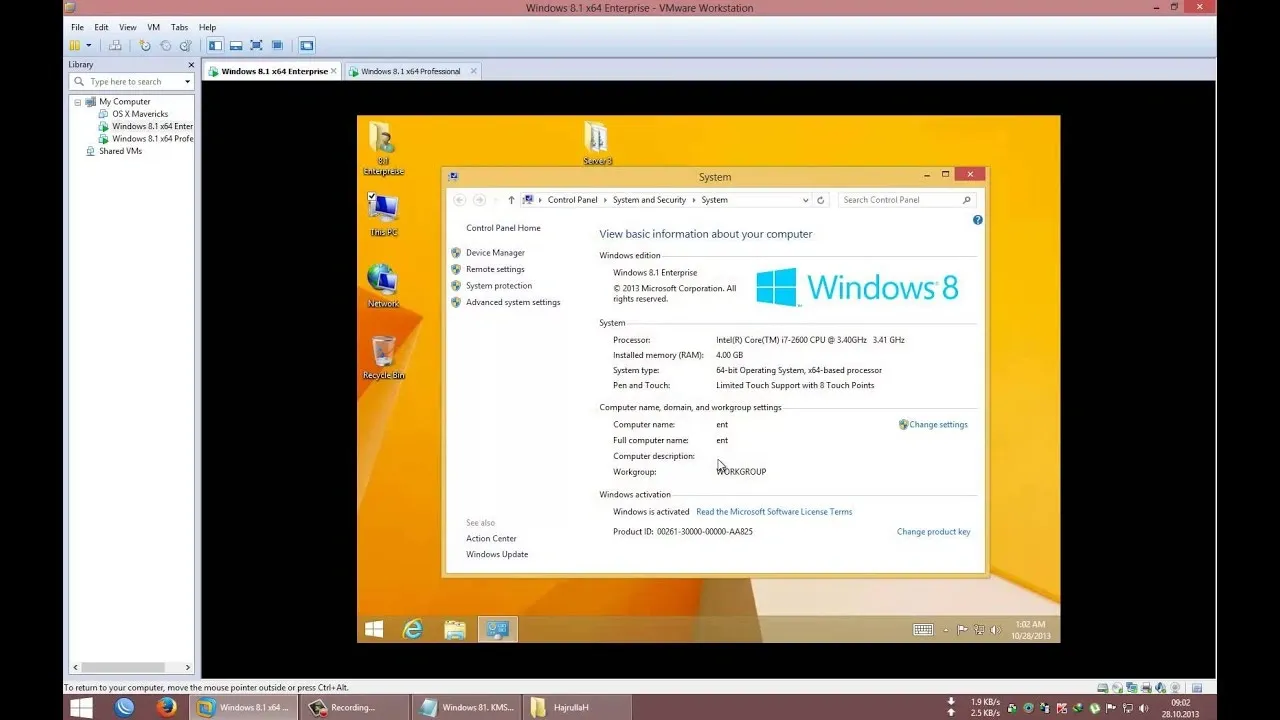
Task: Click Read the Microsoft Software License Terms
Action: pyautogui.click(x=774, y=511)
